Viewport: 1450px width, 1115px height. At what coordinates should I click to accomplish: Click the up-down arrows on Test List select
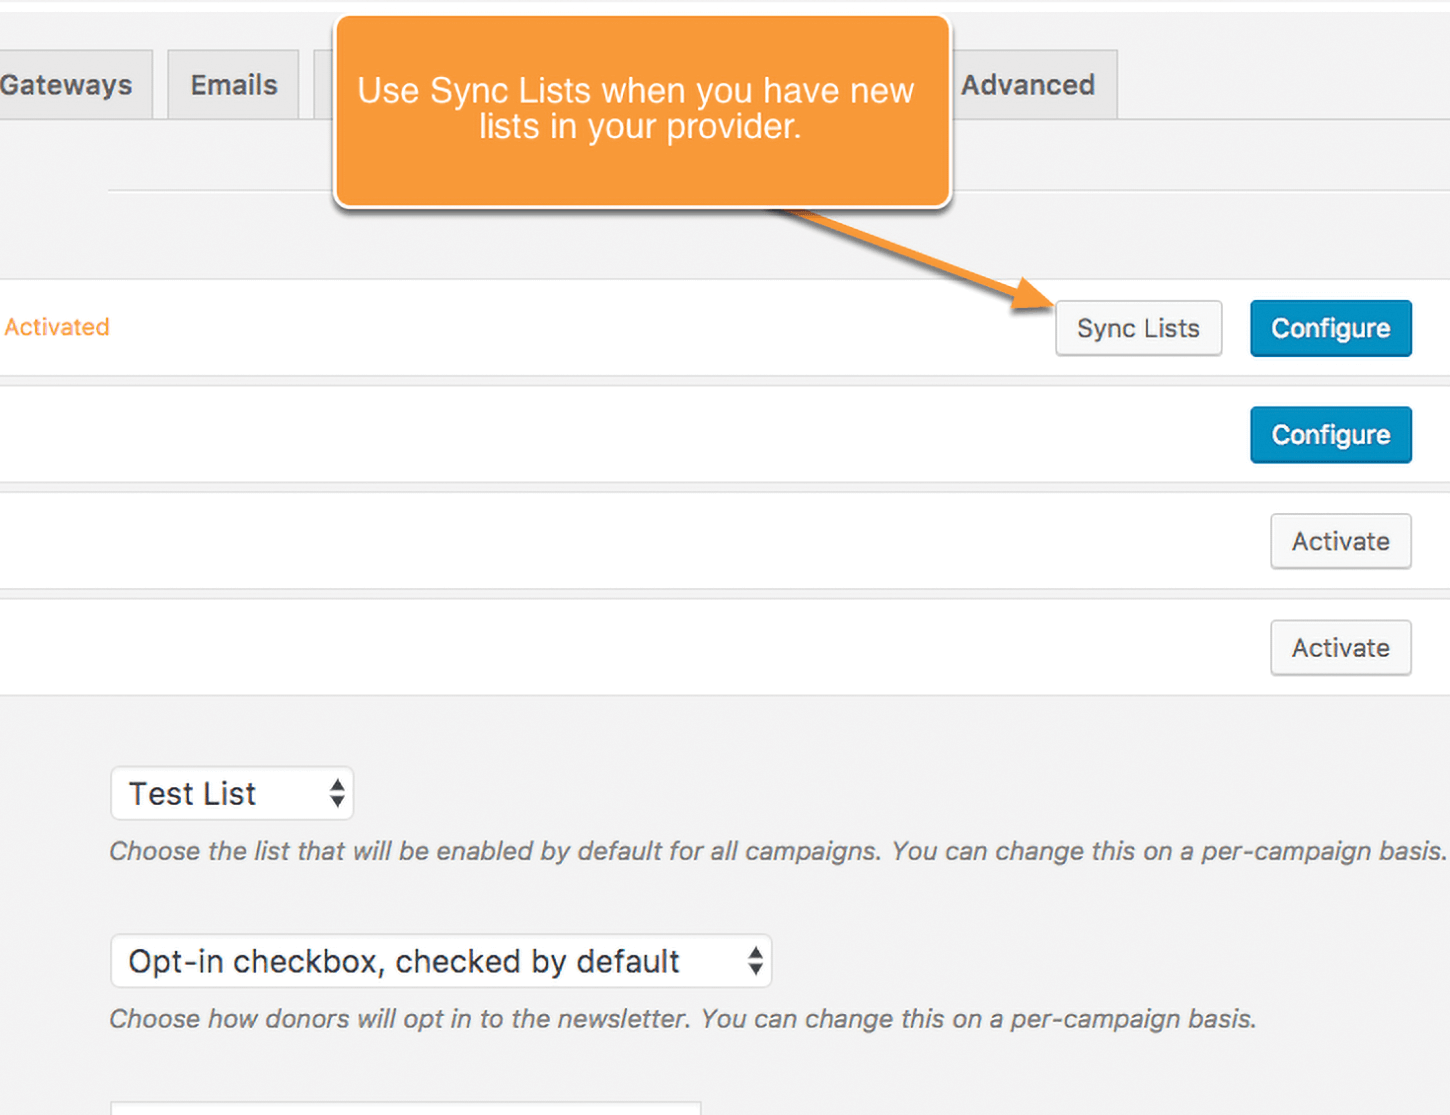point(337,794)
